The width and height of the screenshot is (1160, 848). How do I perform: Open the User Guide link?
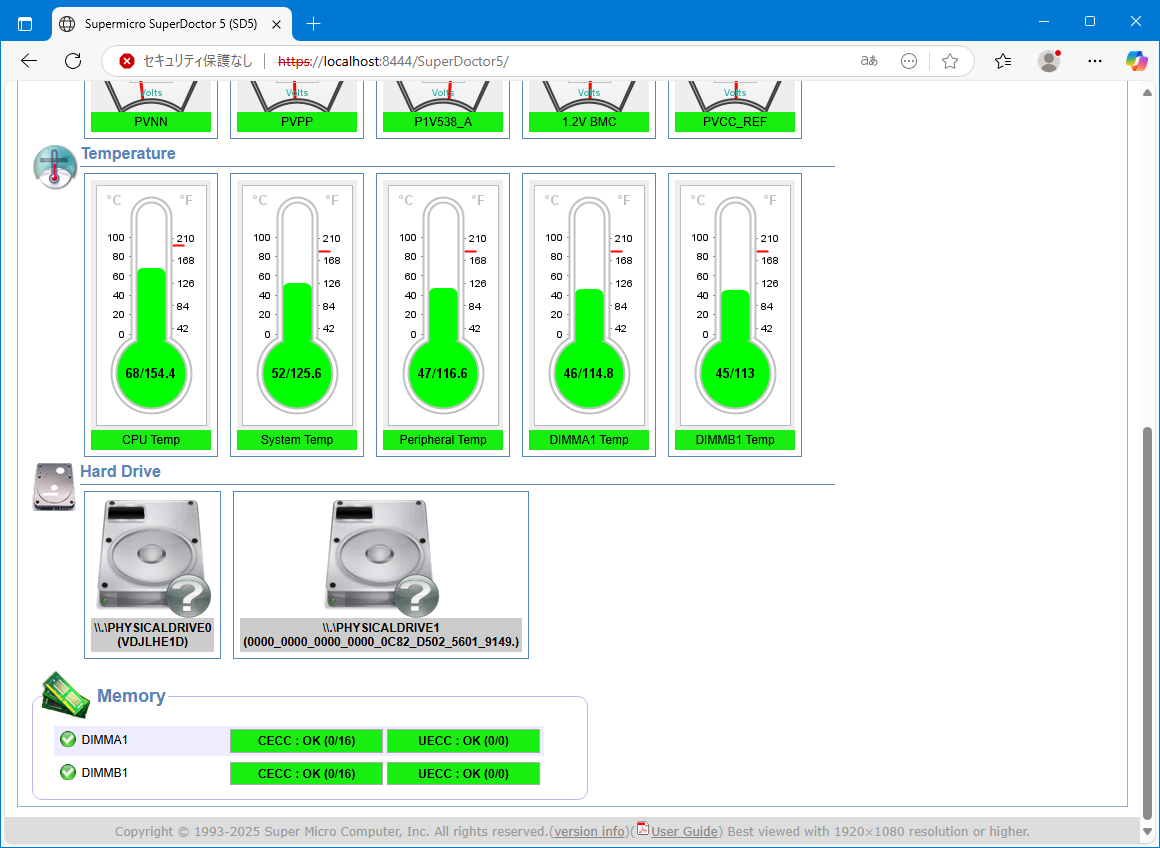click(684, 831)
